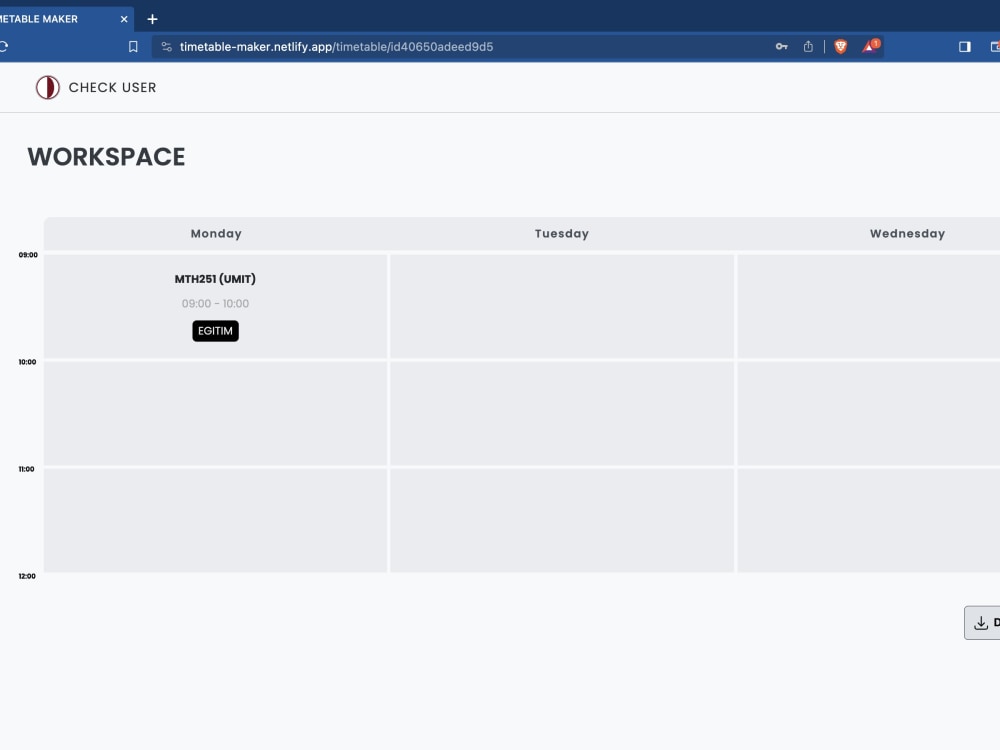Toggle the browser sidebar panel icon
The image size is (1000, 750).
pyautogui.click(x=964, y=47)
